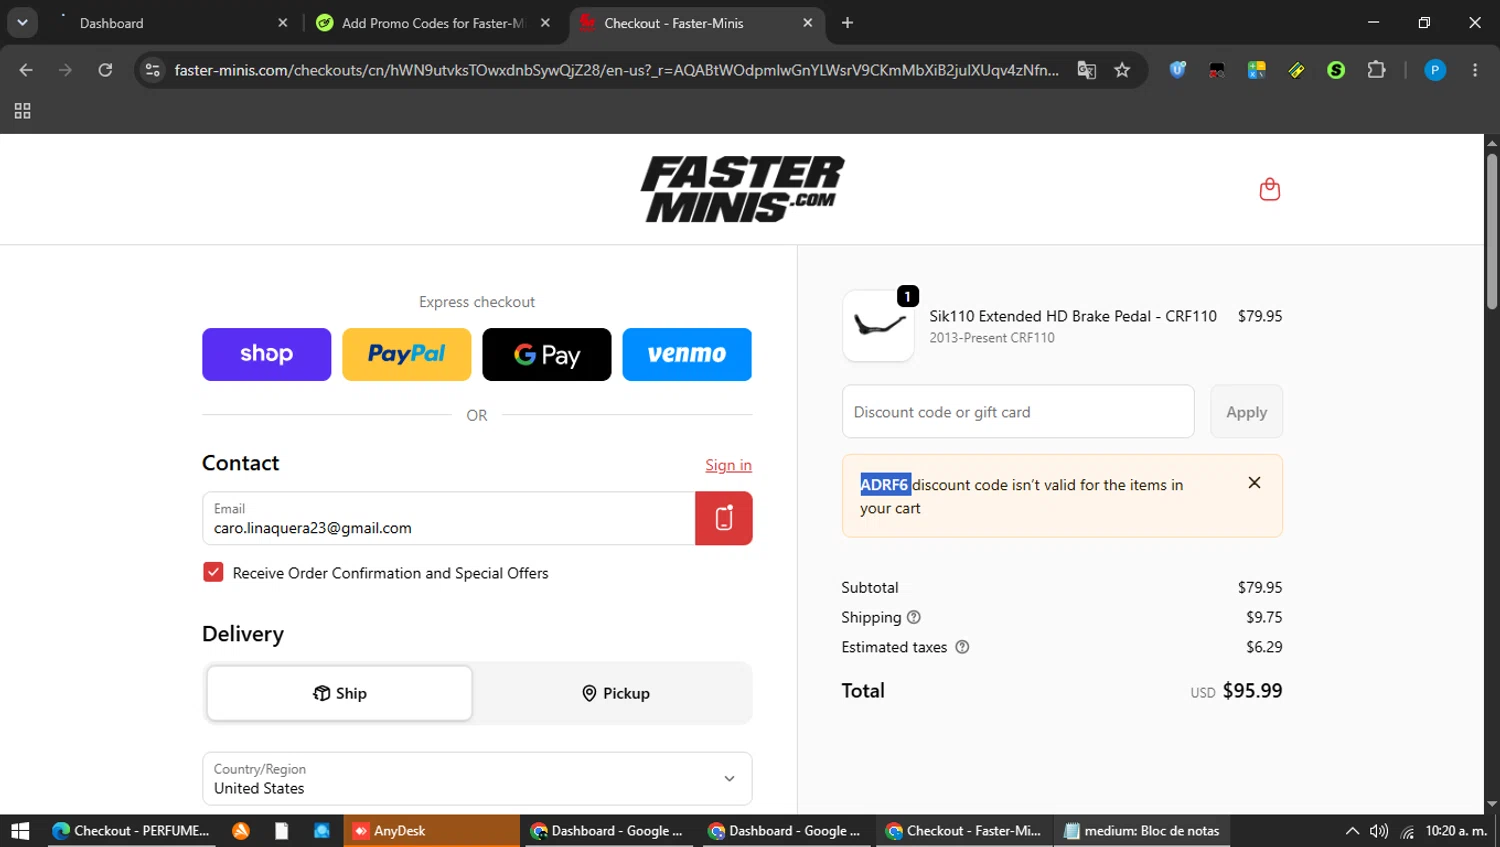Open the tab search dropdown arrow

pos(22,22)
